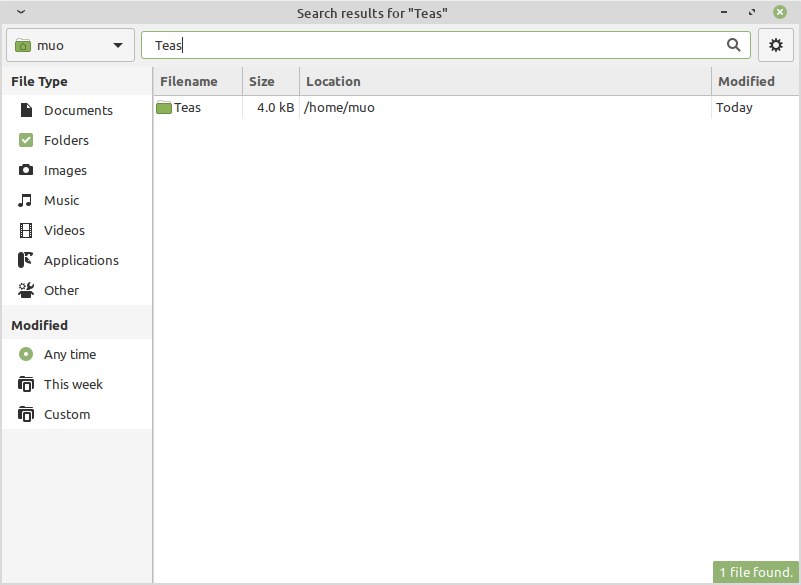
Task: Filter results by Documents file type
Action: [77, 110]
